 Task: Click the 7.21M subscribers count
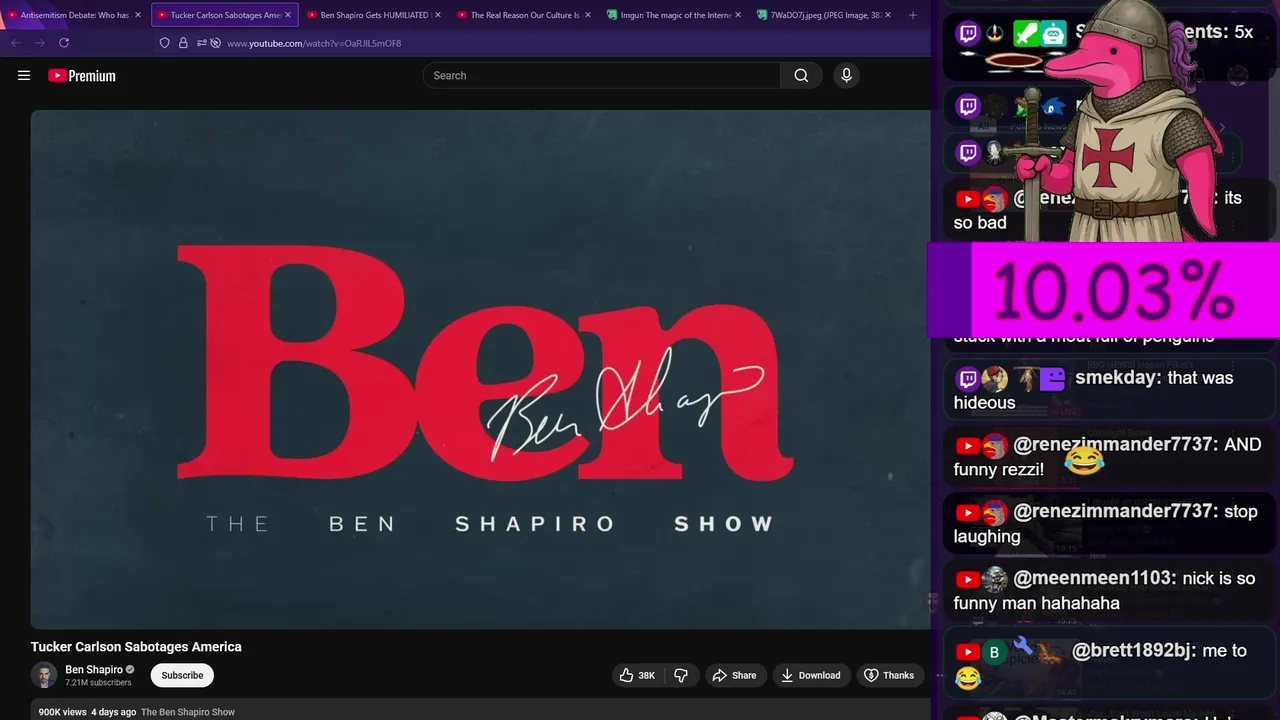pos(98,683)
